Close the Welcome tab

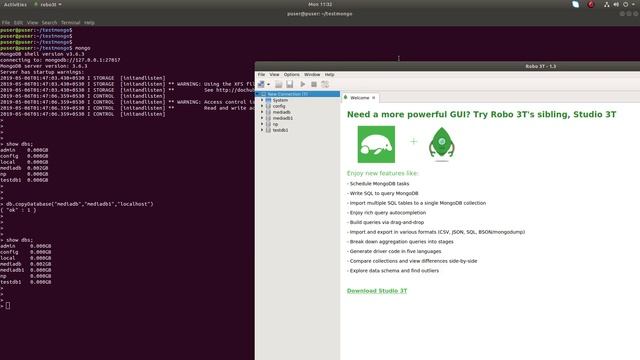(373, 98)
